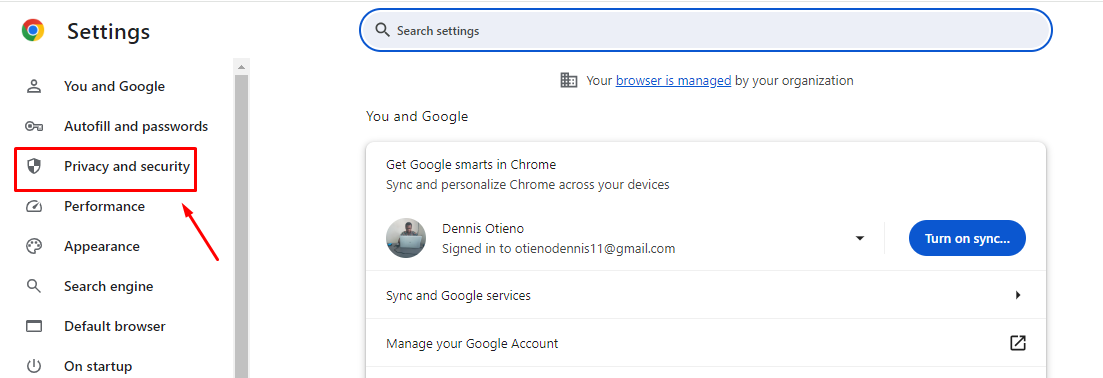Click the Default browser window icon

click(34, 327)
